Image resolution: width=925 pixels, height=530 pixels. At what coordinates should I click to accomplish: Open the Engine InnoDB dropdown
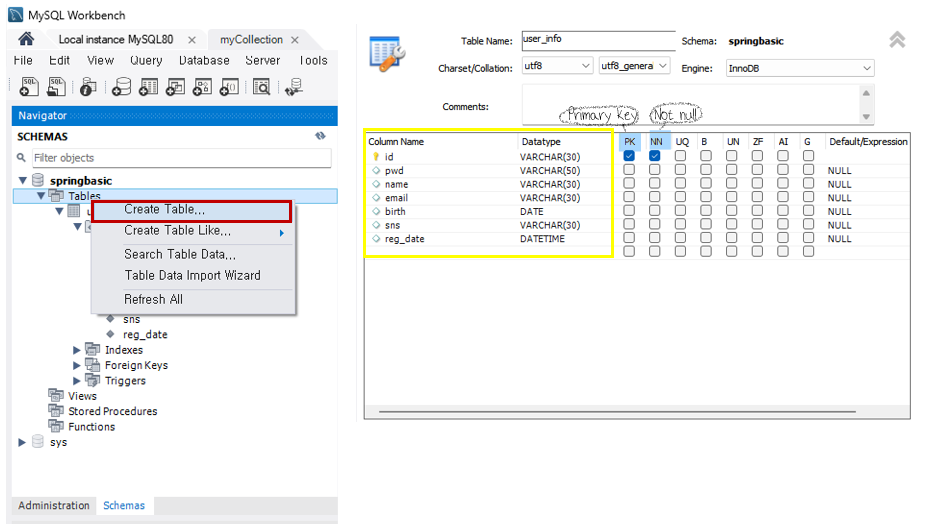click(x=799, y=68)
